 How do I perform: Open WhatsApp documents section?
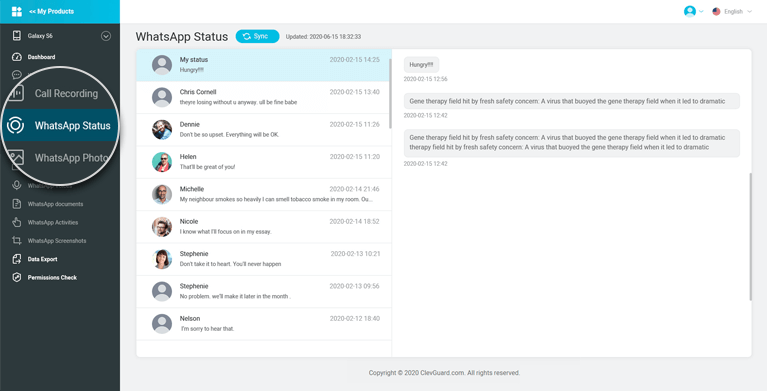tap(55, 204)
